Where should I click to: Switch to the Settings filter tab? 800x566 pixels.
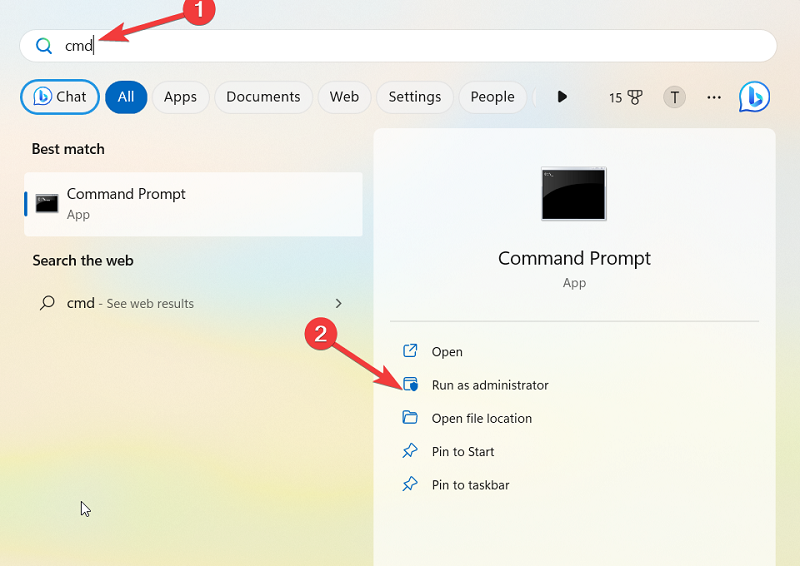[x=414, y=97]
